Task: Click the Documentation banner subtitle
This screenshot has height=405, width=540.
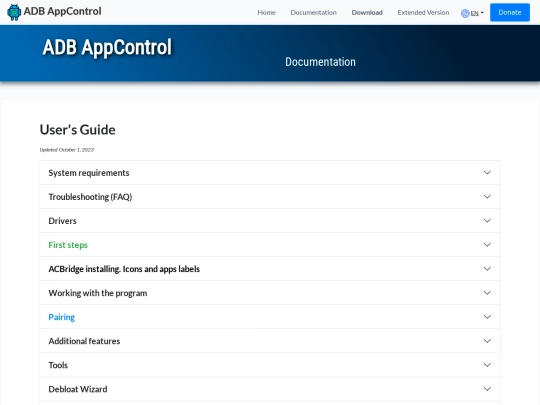Action: (x=320, y=62)
